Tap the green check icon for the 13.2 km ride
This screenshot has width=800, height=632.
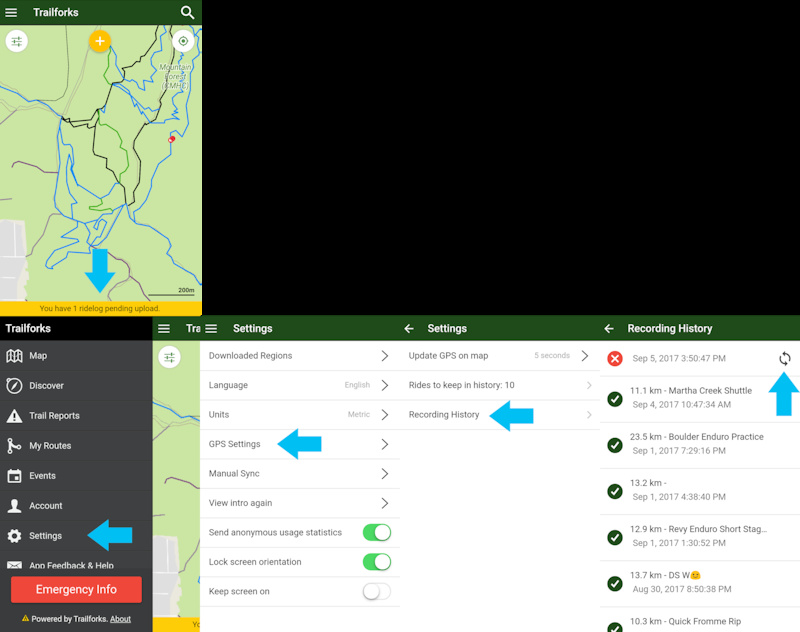[x=615, y=491]
